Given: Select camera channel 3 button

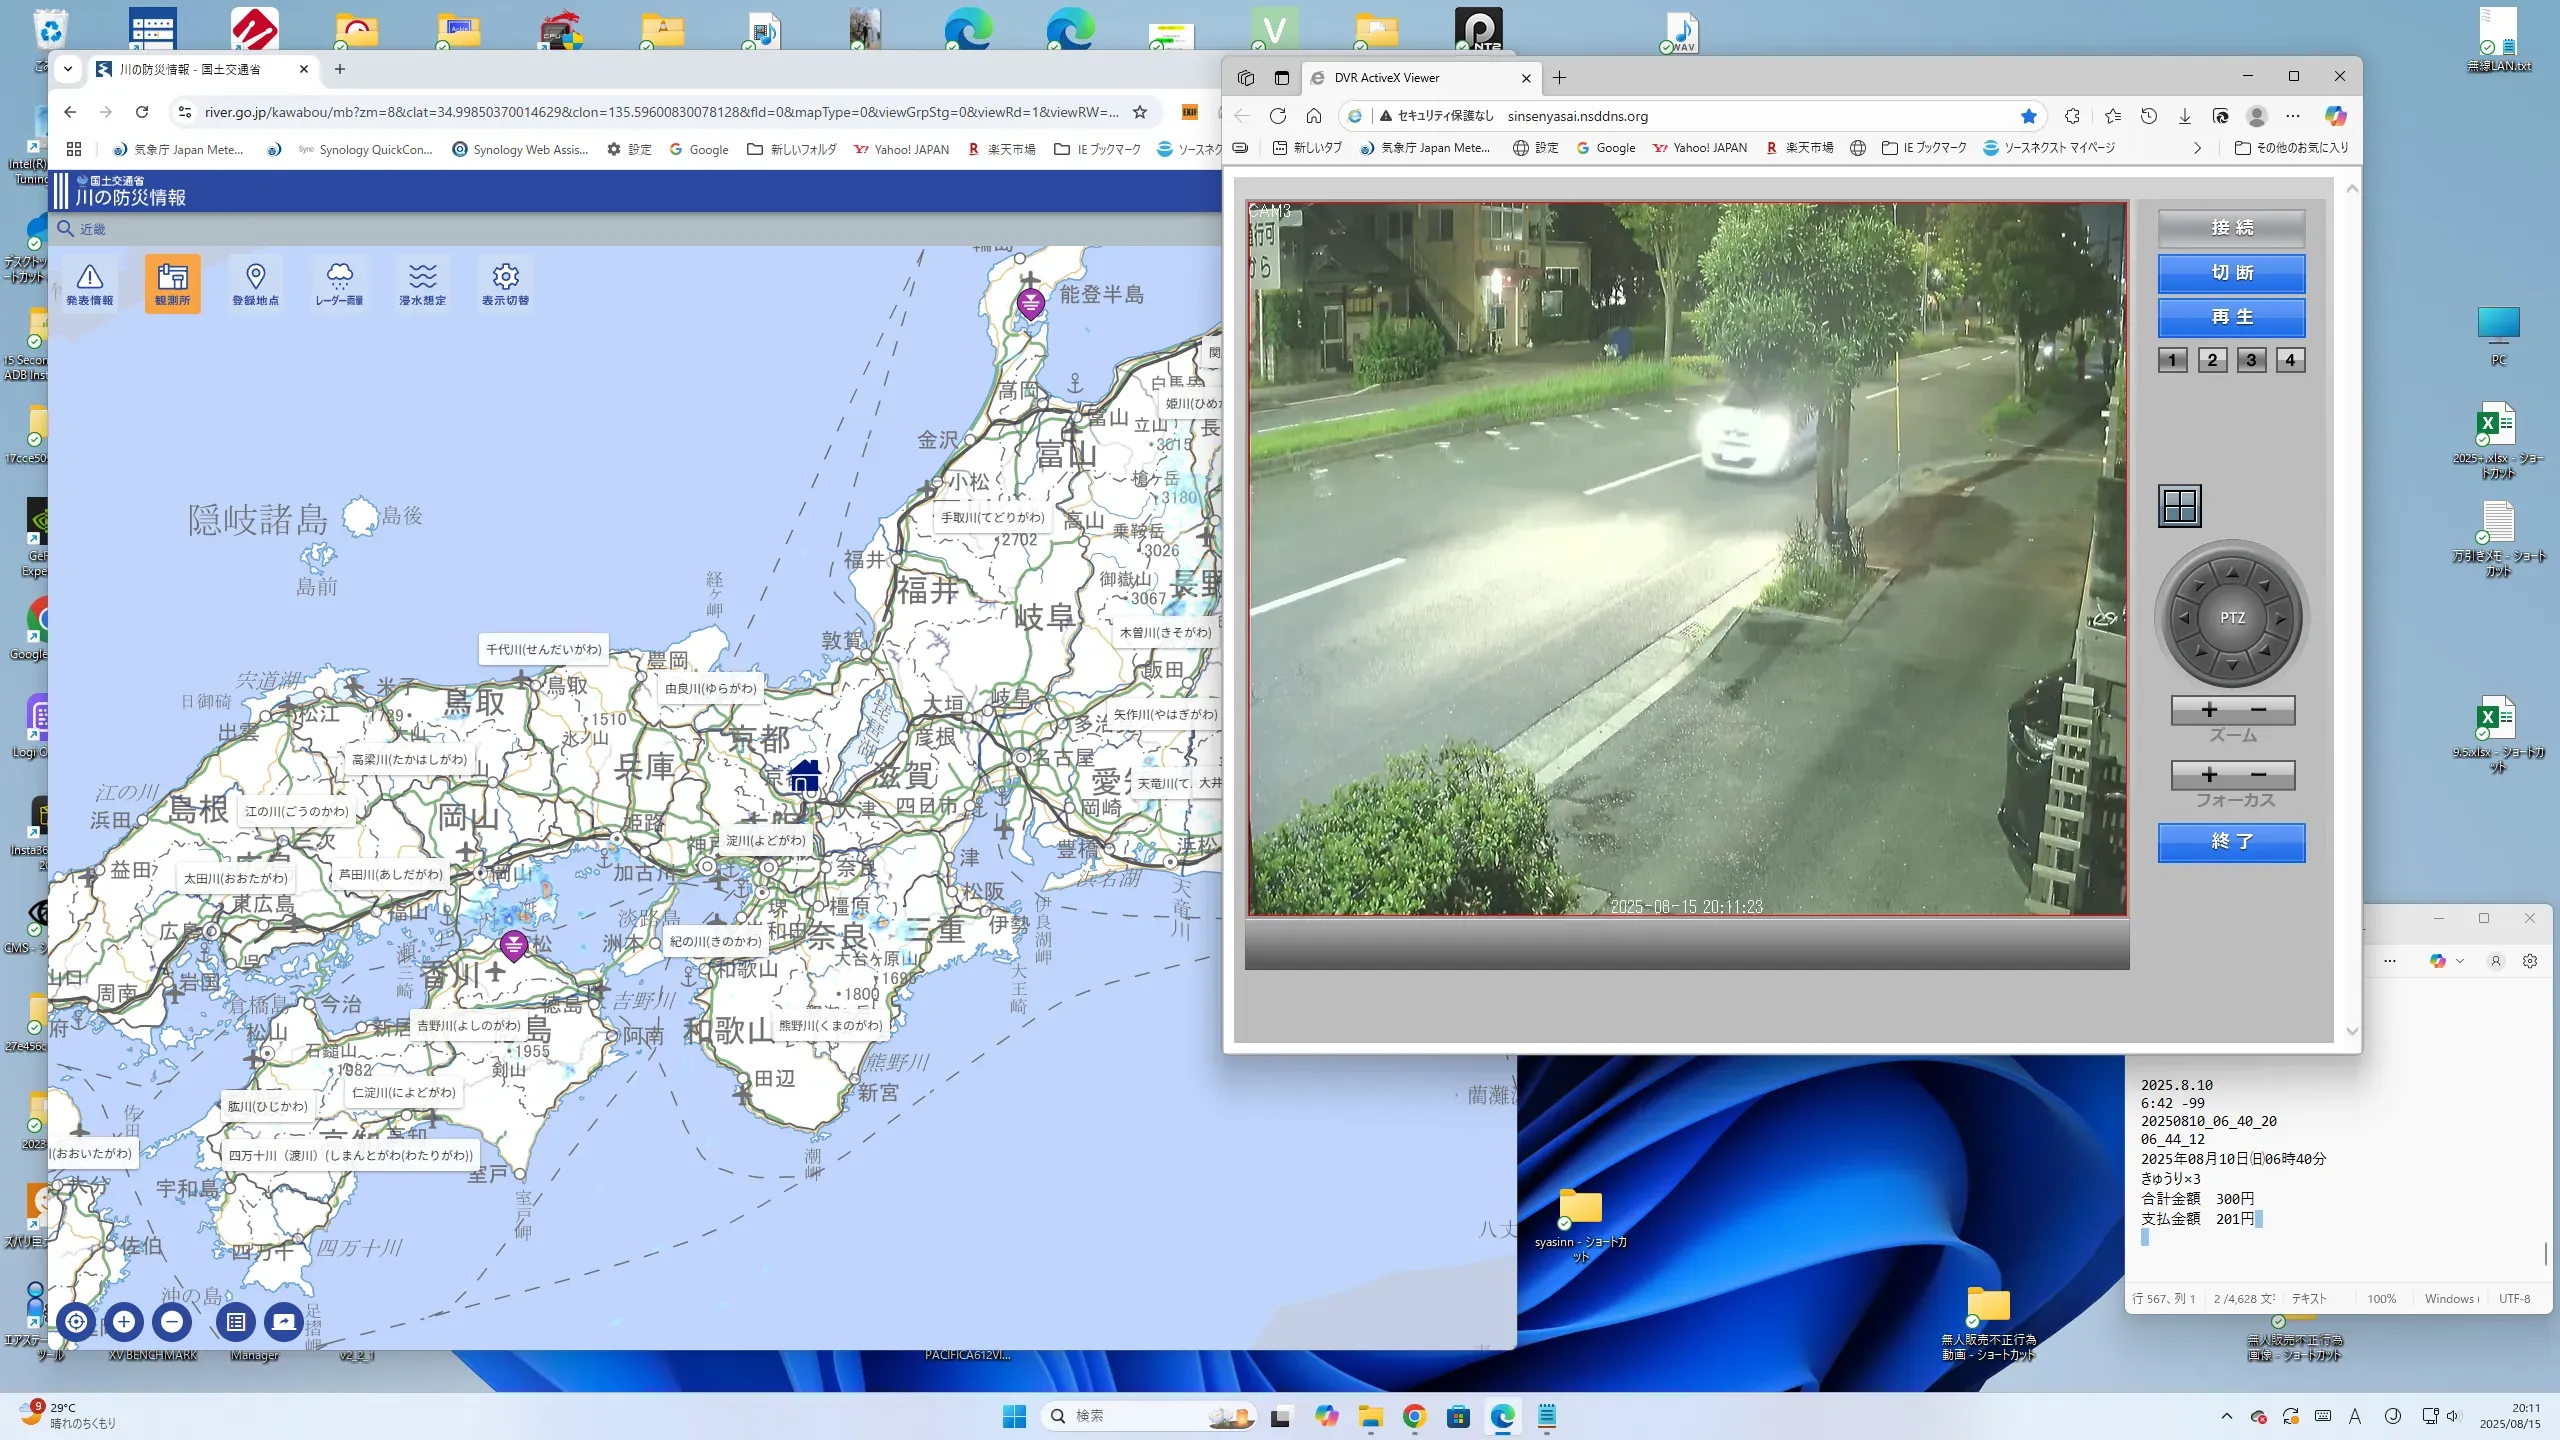Looking at the screenshot, I should click(2251, 360).
